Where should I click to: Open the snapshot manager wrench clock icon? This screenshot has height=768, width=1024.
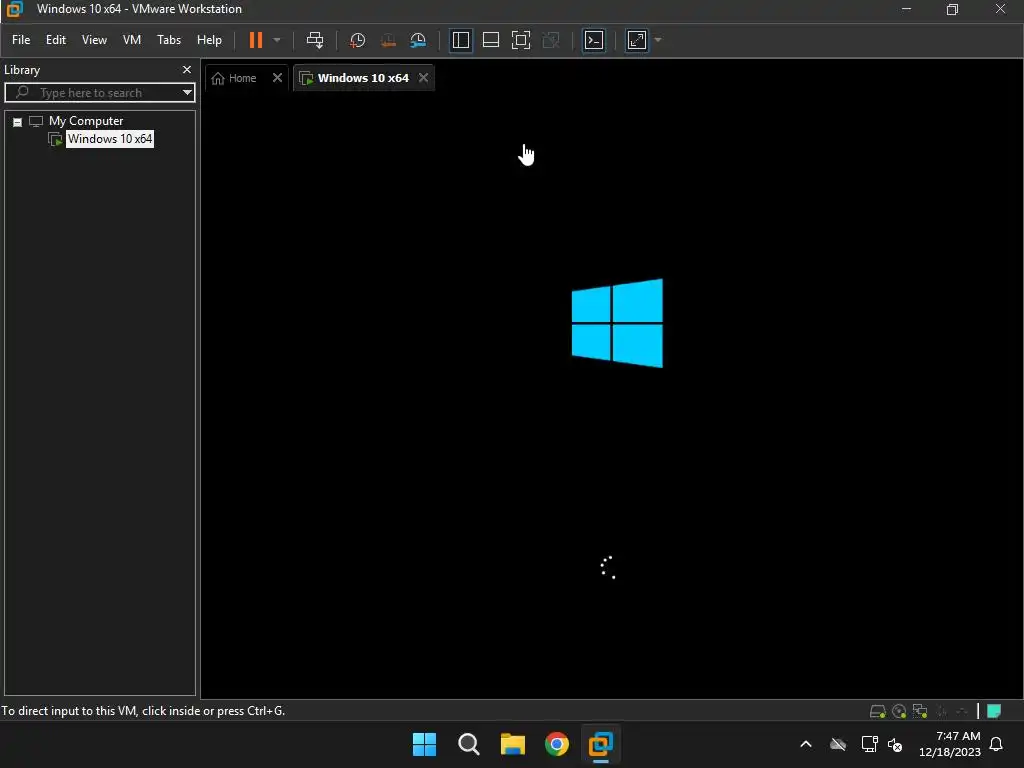pos(418,40)
